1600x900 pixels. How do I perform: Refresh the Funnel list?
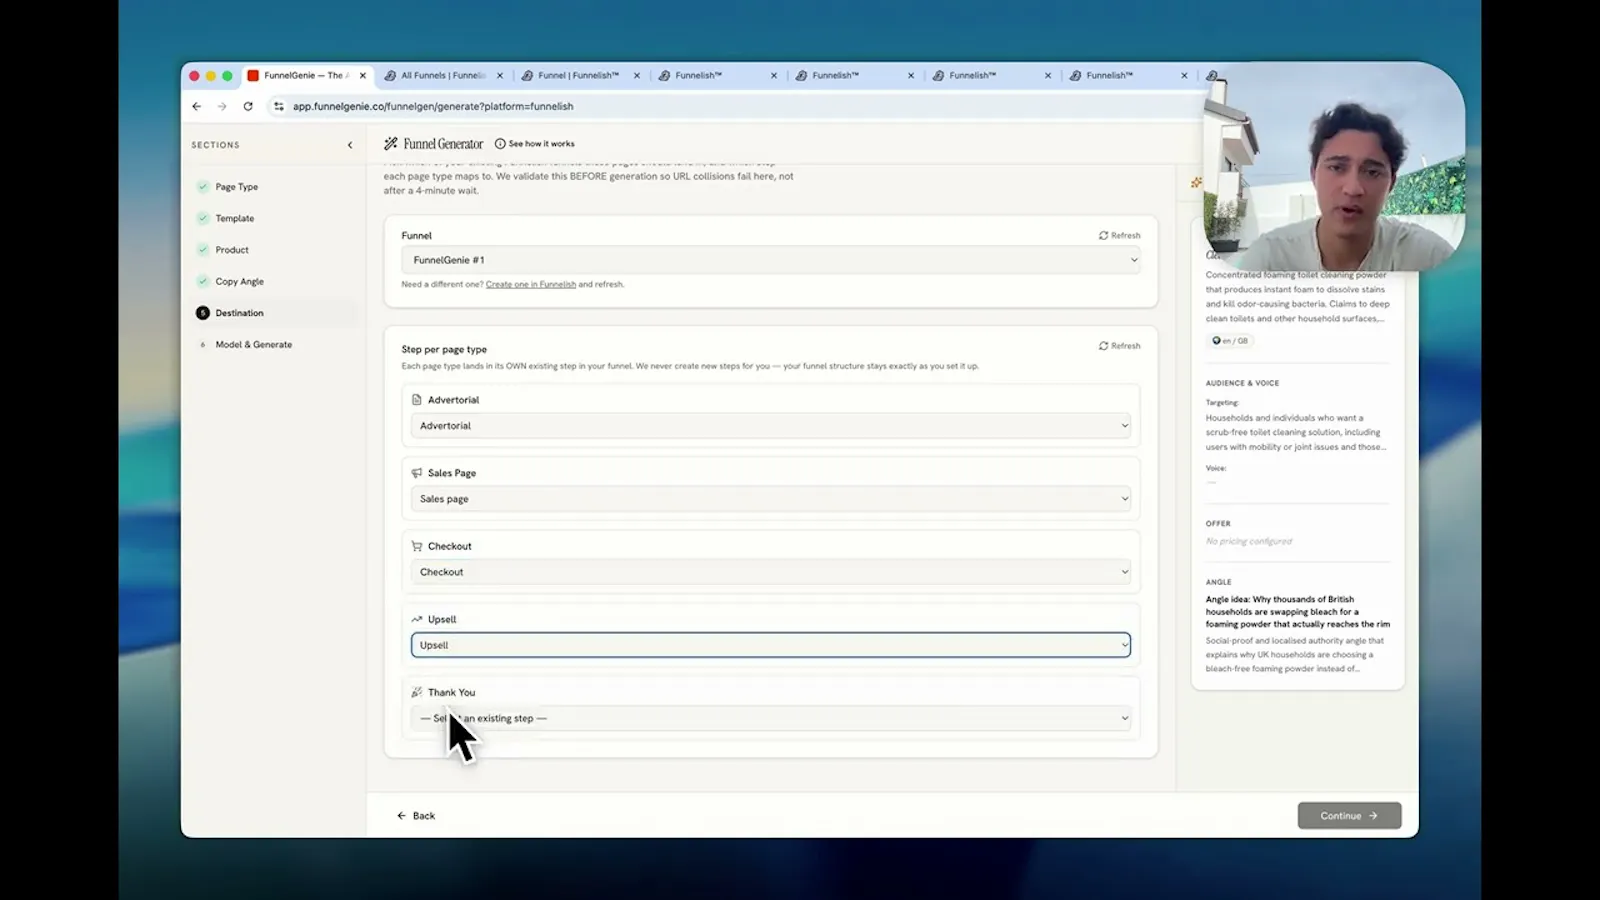click(x=1120, y=236)
